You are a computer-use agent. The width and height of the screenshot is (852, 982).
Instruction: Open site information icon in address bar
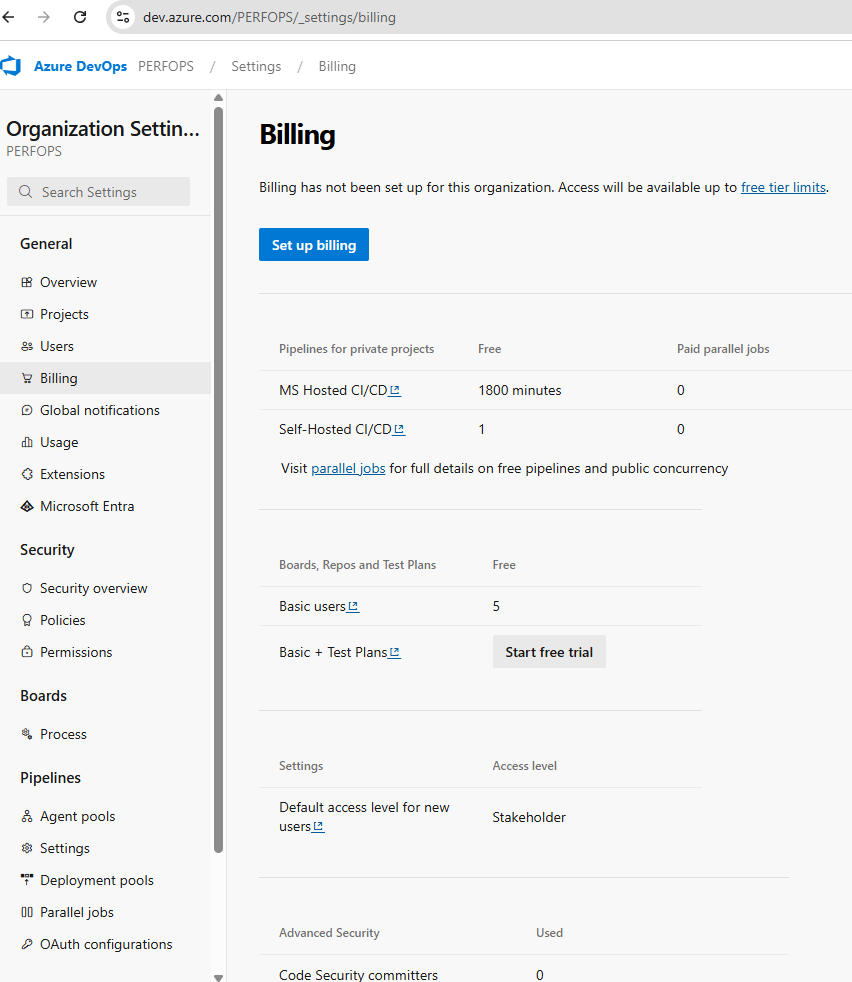point(123,17)
